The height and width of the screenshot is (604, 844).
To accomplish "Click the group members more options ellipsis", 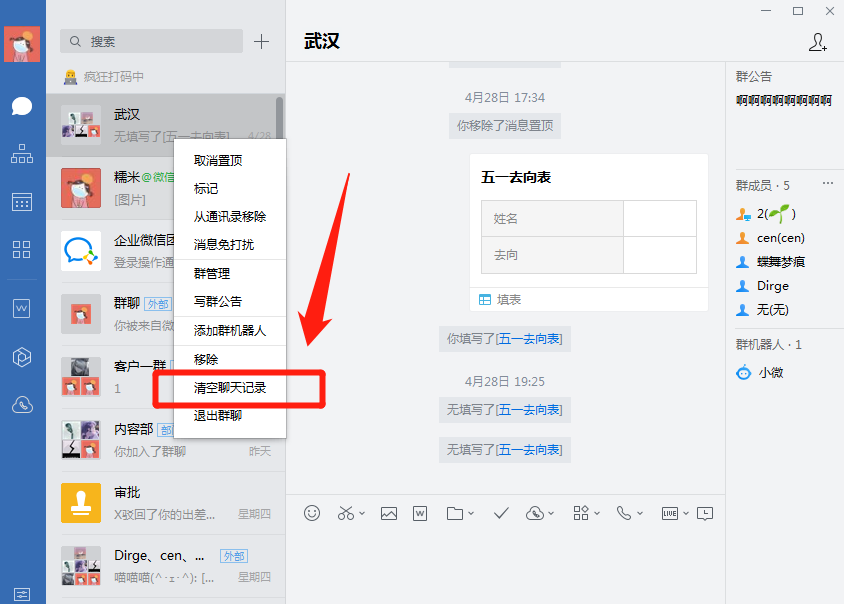I will [828, 184].
